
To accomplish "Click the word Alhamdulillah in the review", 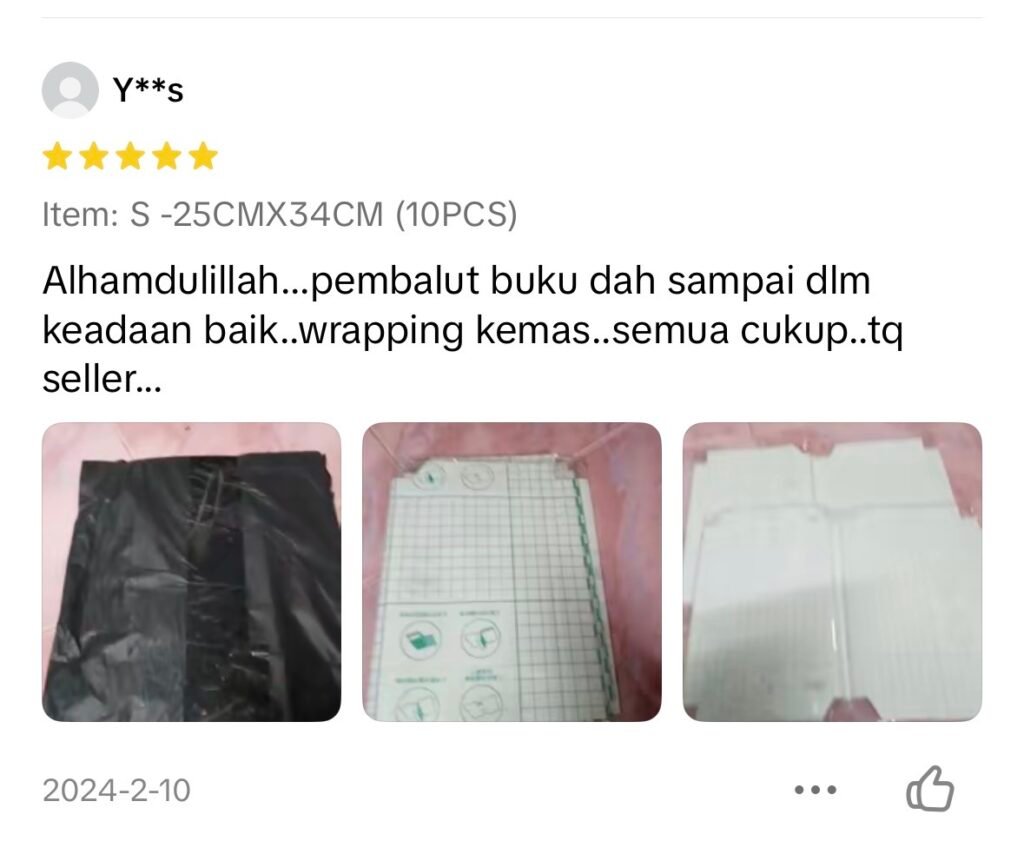I will click(x=163, y=281).
